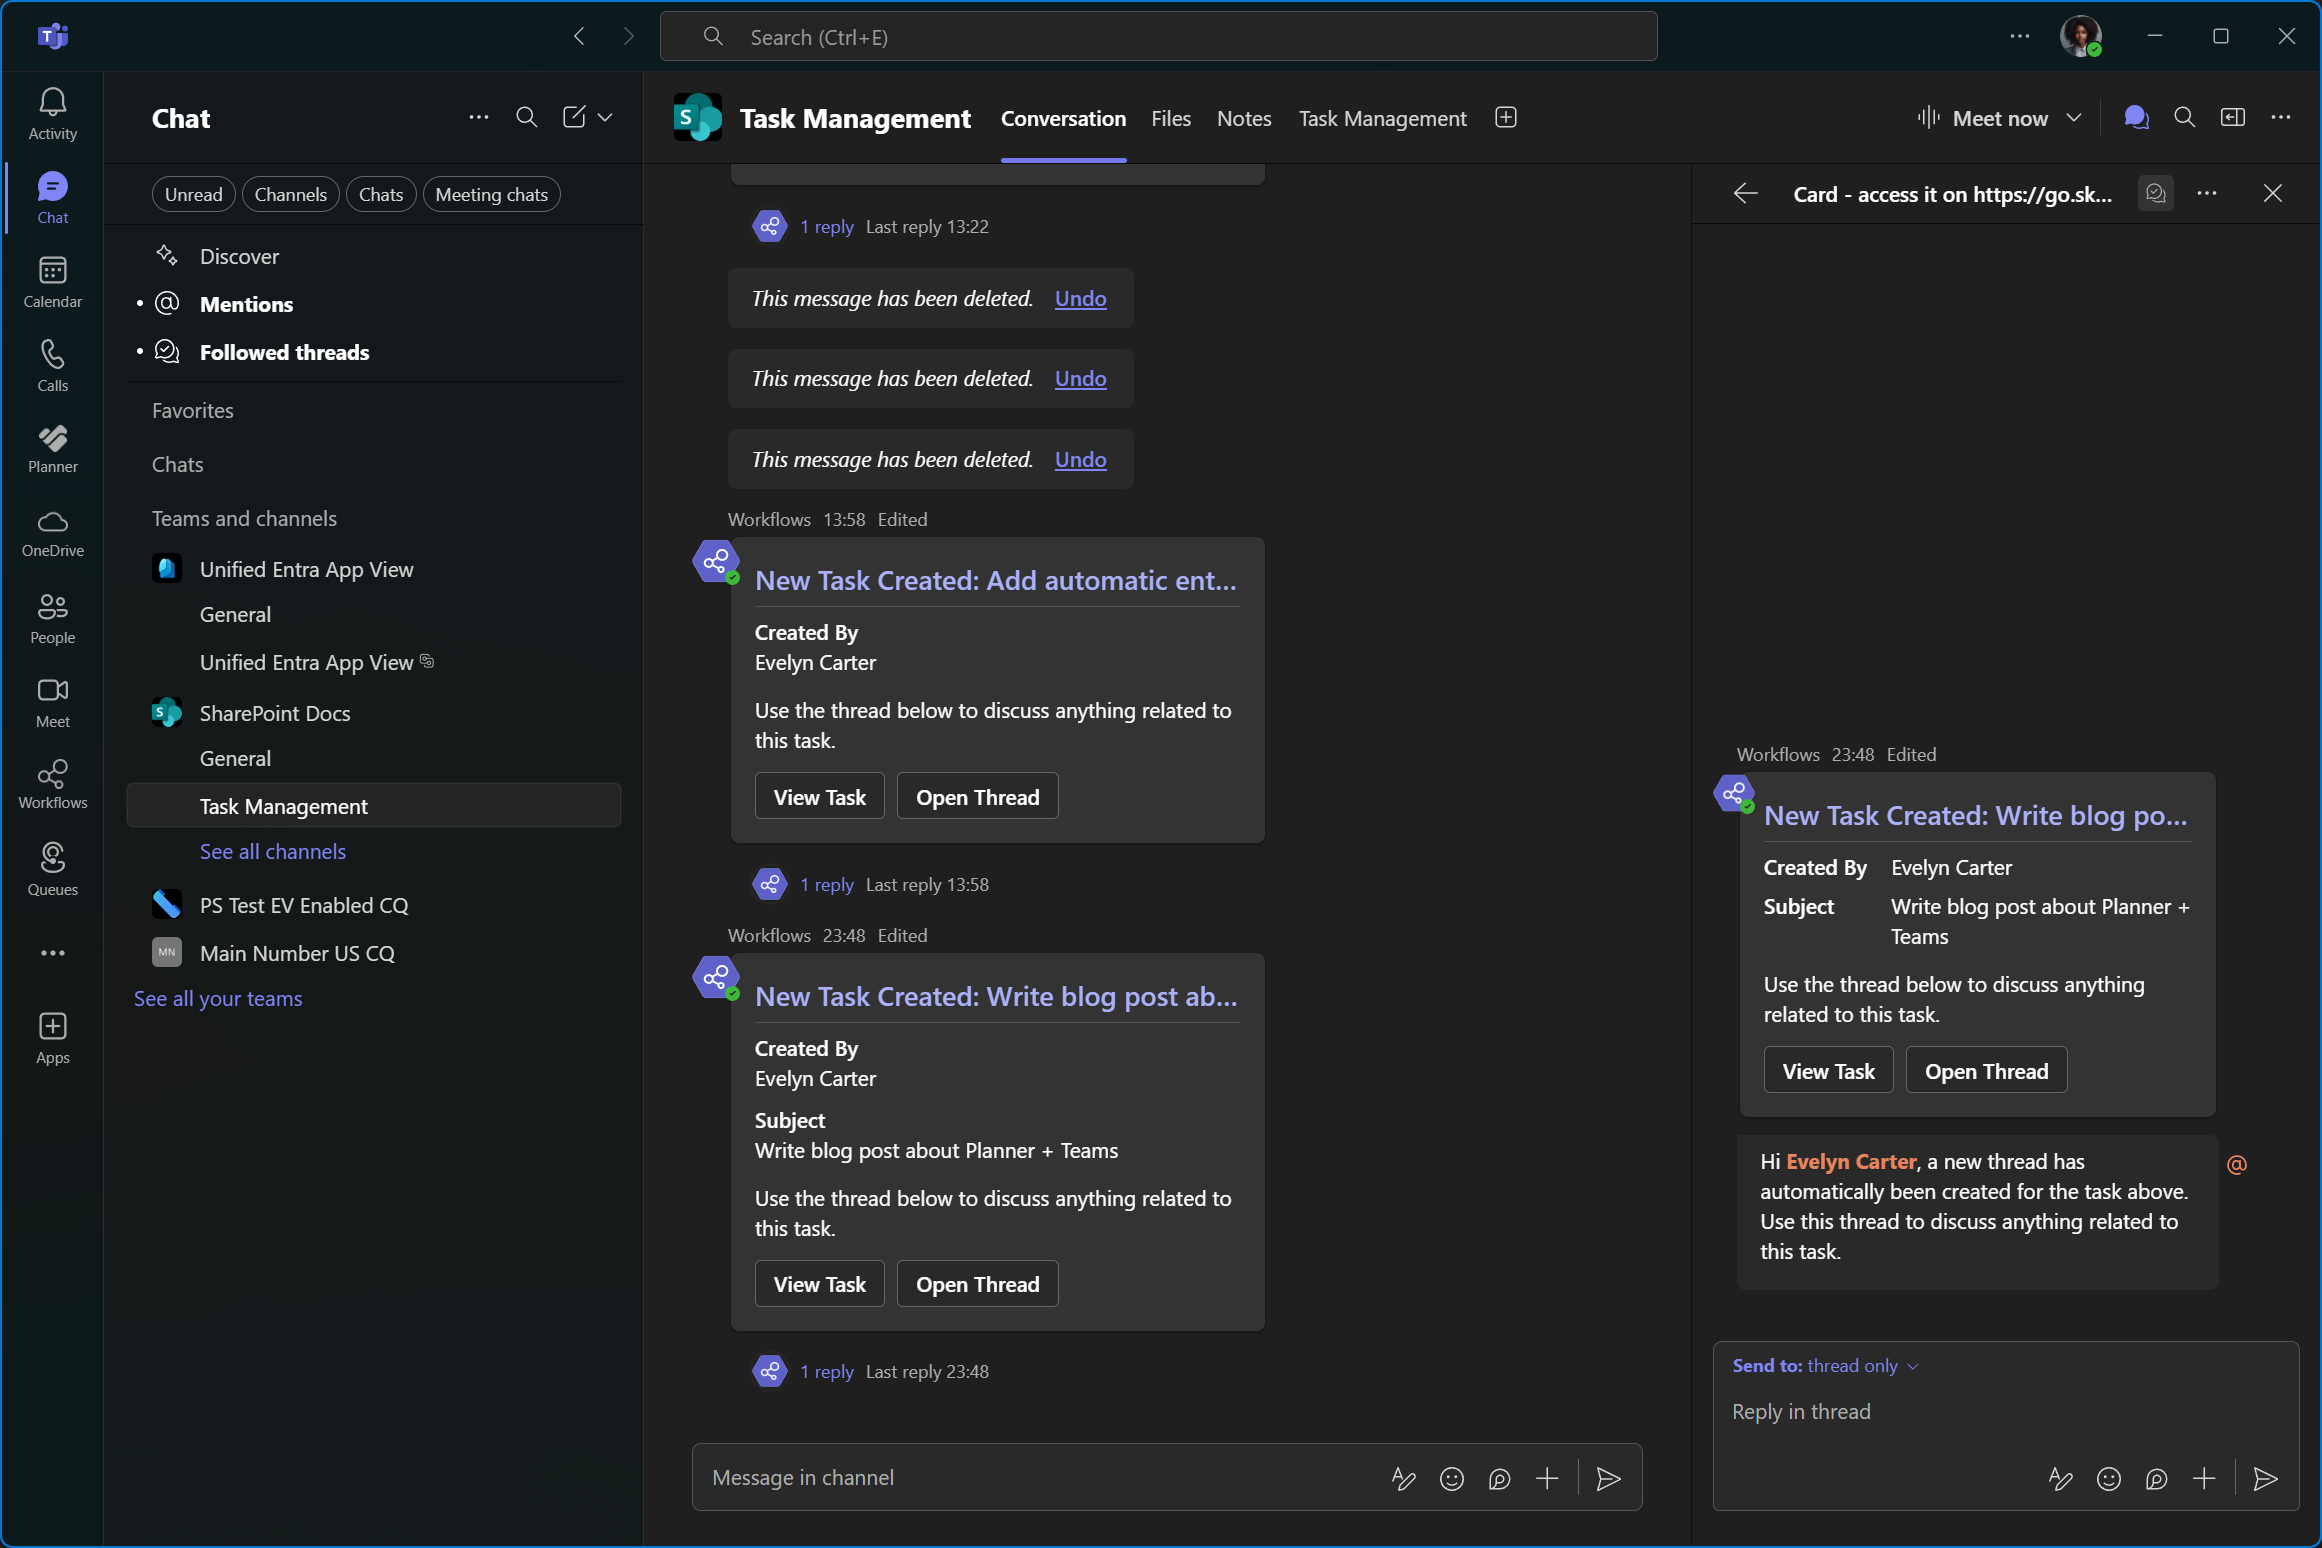Click Open Thread on Add automatic card
2322x1548 pixels.
coord(977,797)
